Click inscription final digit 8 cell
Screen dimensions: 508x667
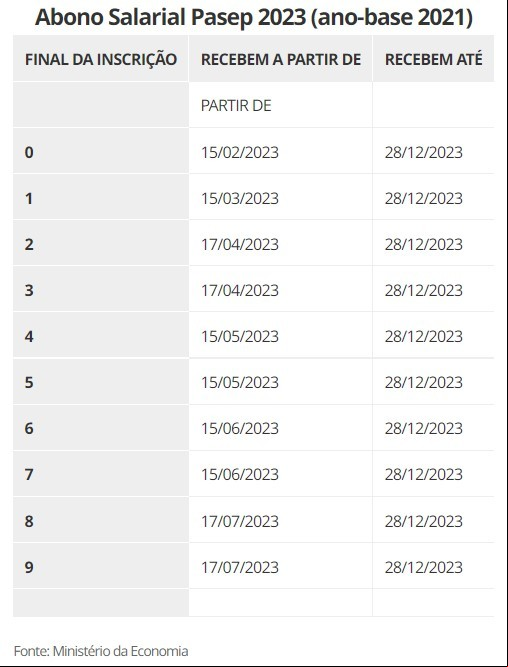(x=101, y=520)
